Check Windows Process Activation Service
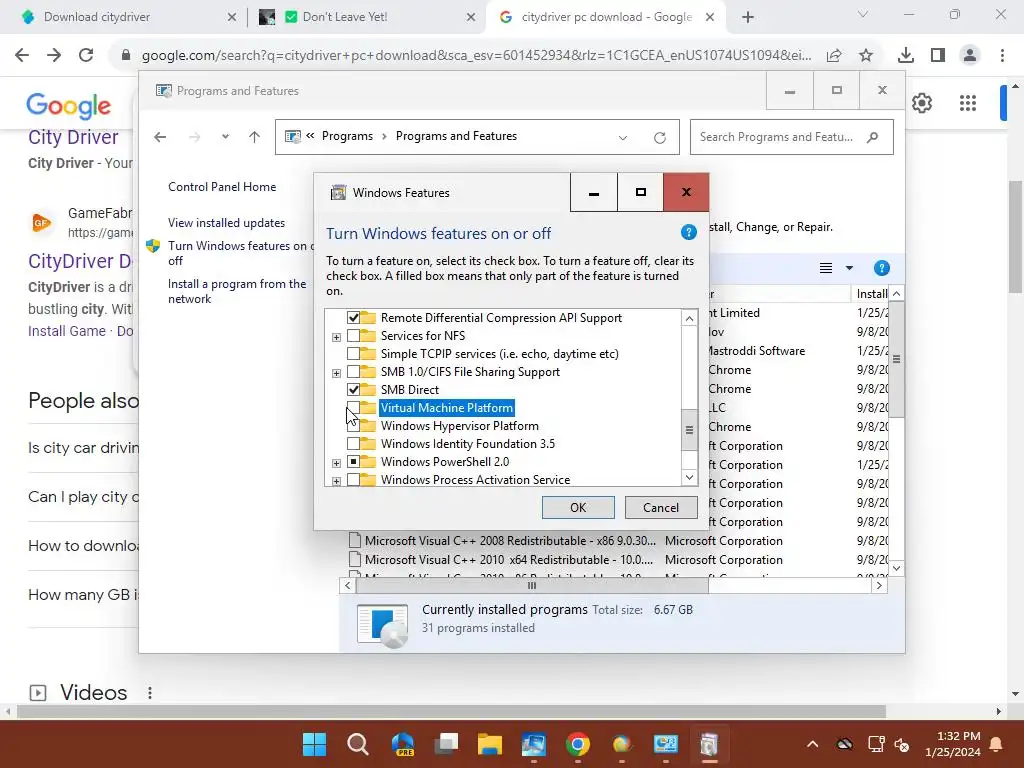The width and height of the screenshot is (1024, 768). (353, 480)
